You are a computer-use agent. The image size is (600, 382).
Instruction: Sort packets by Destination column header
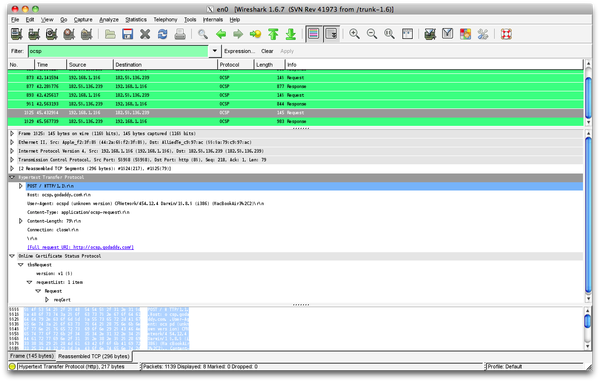coord(165,65)
